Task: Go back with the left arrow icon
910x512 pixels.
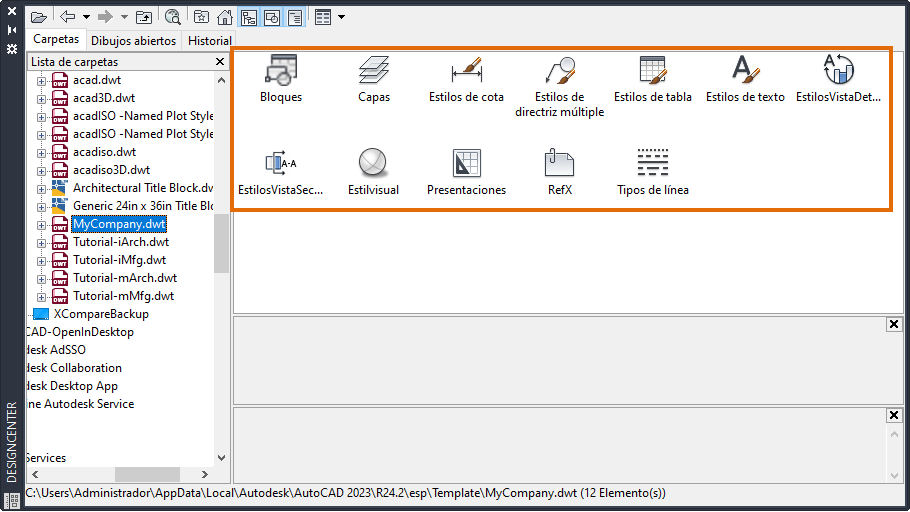Action: click(68, 17)
